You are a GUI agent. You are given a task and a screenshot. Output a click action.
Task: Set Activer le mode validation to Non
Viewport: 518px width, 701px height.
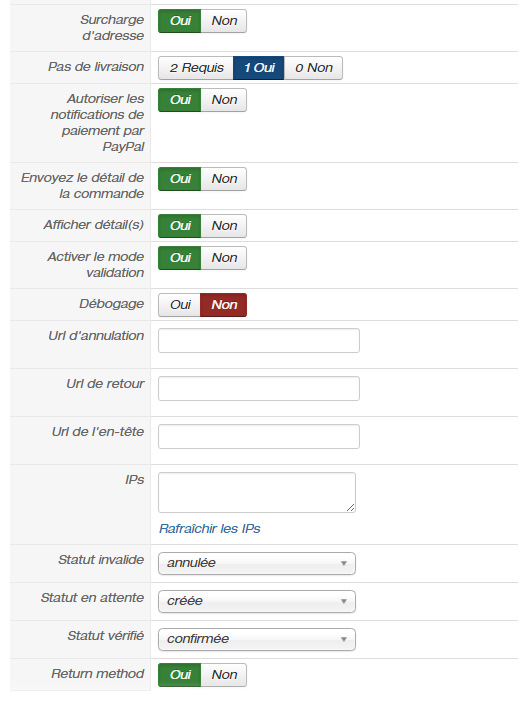(224, 258)
